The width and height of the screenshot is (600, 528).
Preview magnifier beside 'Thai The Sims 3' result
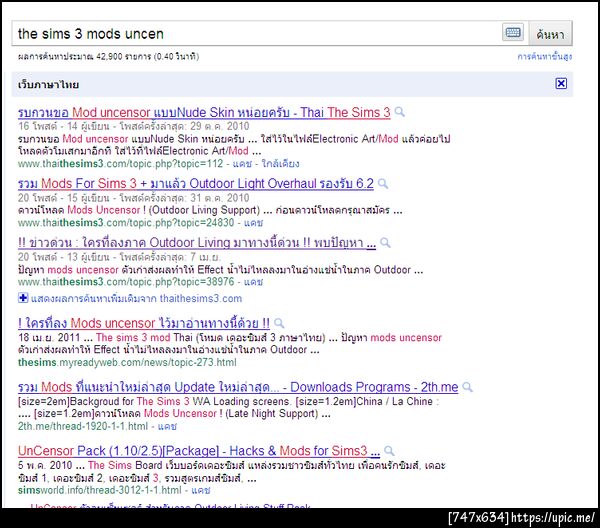[x=399, y=112]
